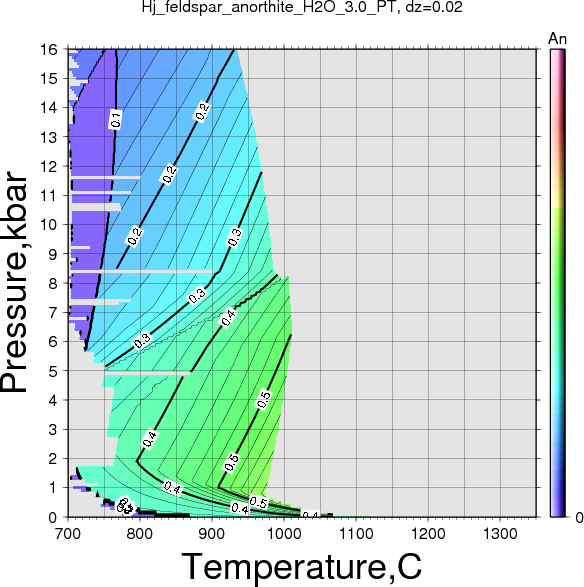Screen dimensions: 584x587
Task: Click pressure axis tick label 8
Action: tap(54, 283)
